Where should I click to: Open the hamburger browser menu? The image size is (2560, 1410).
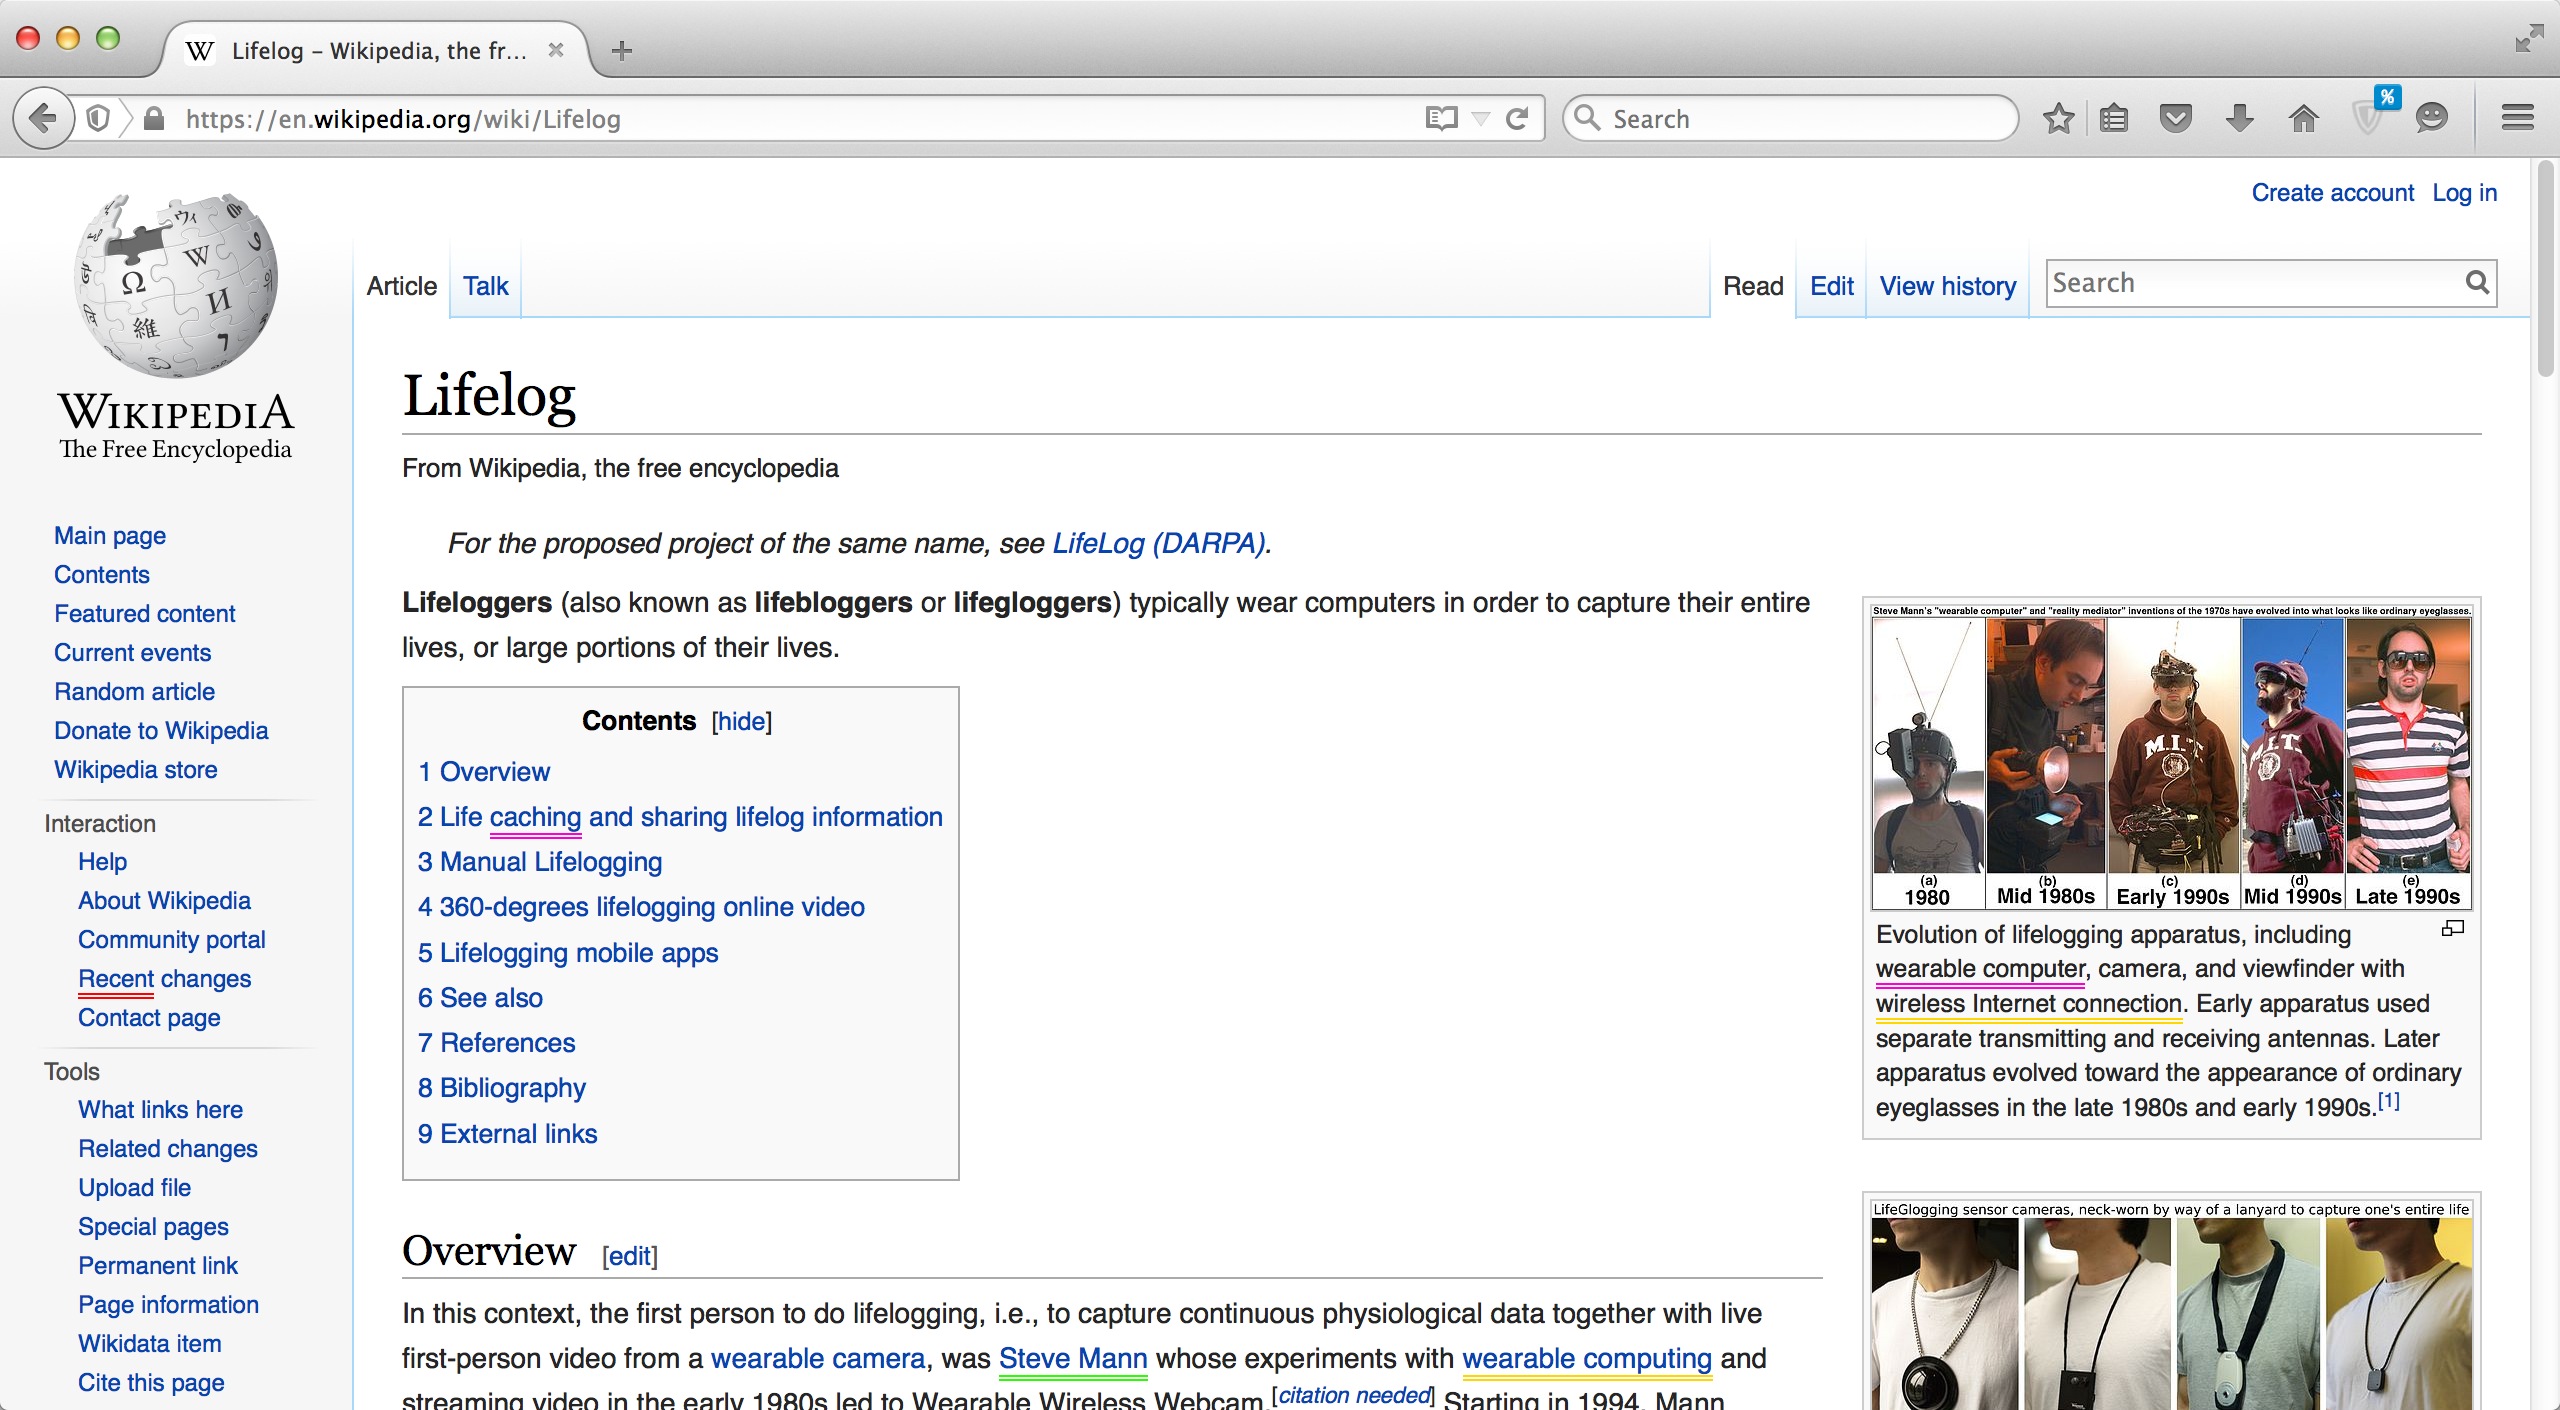click(2517, 119)
